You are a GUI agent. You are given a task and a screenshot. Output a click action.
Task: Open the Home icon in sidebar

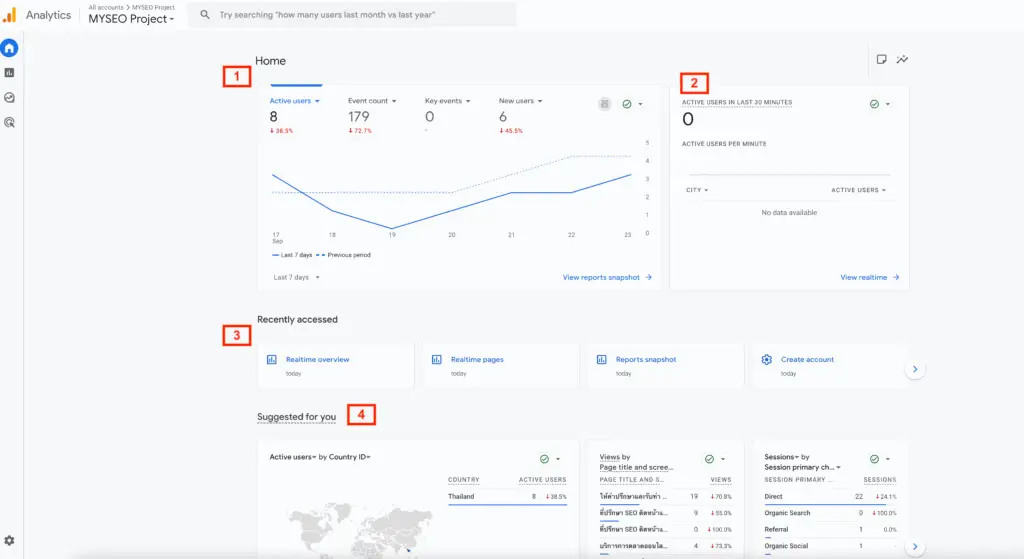click(9, 48)
